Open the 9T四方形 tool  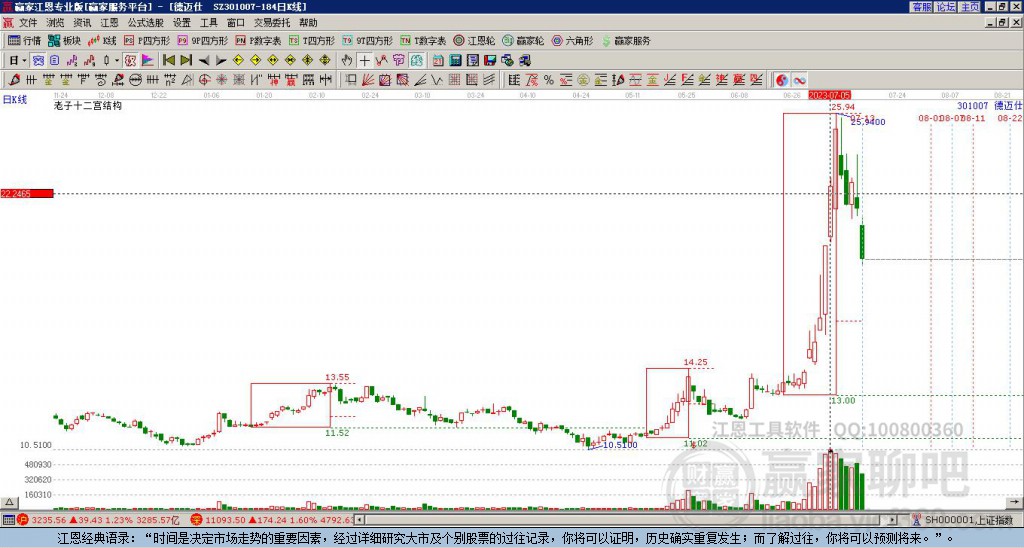(x=367, y=40)
